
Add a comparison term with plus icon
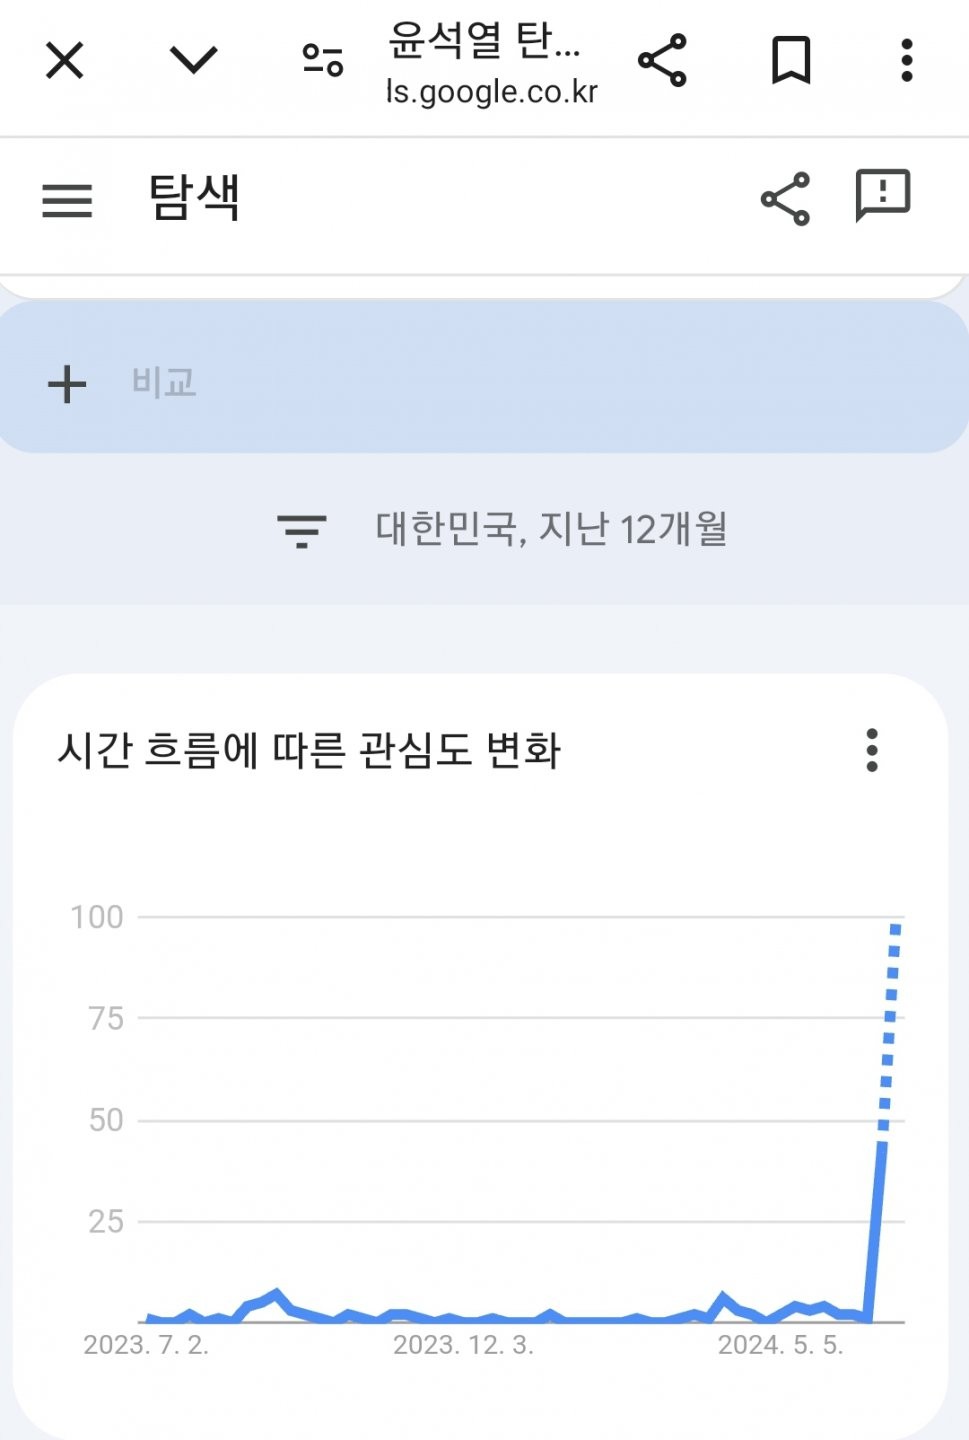click(x=67, y=384)
